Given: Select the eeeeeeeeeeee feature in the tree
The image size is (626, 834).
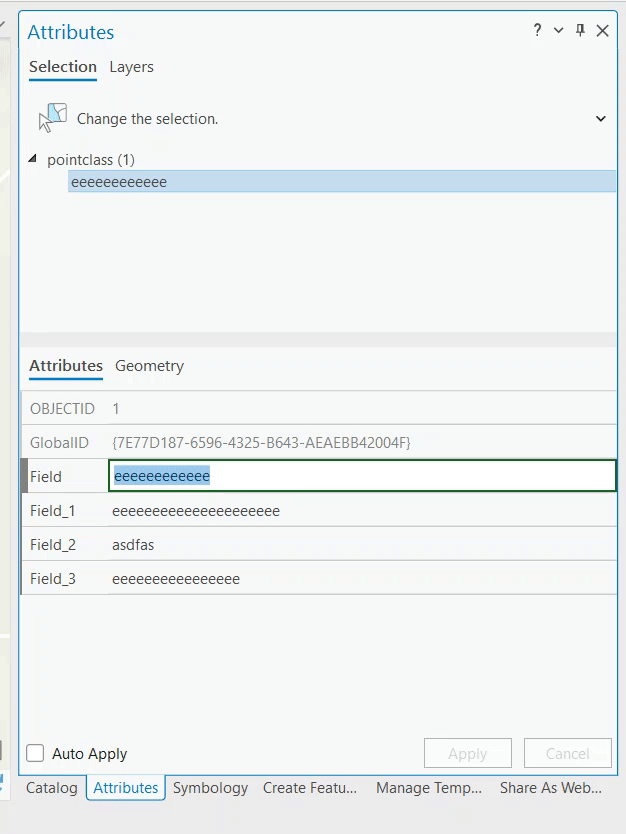Looking at the screenshot, I should pyautogui.click(x=119, y=182).
